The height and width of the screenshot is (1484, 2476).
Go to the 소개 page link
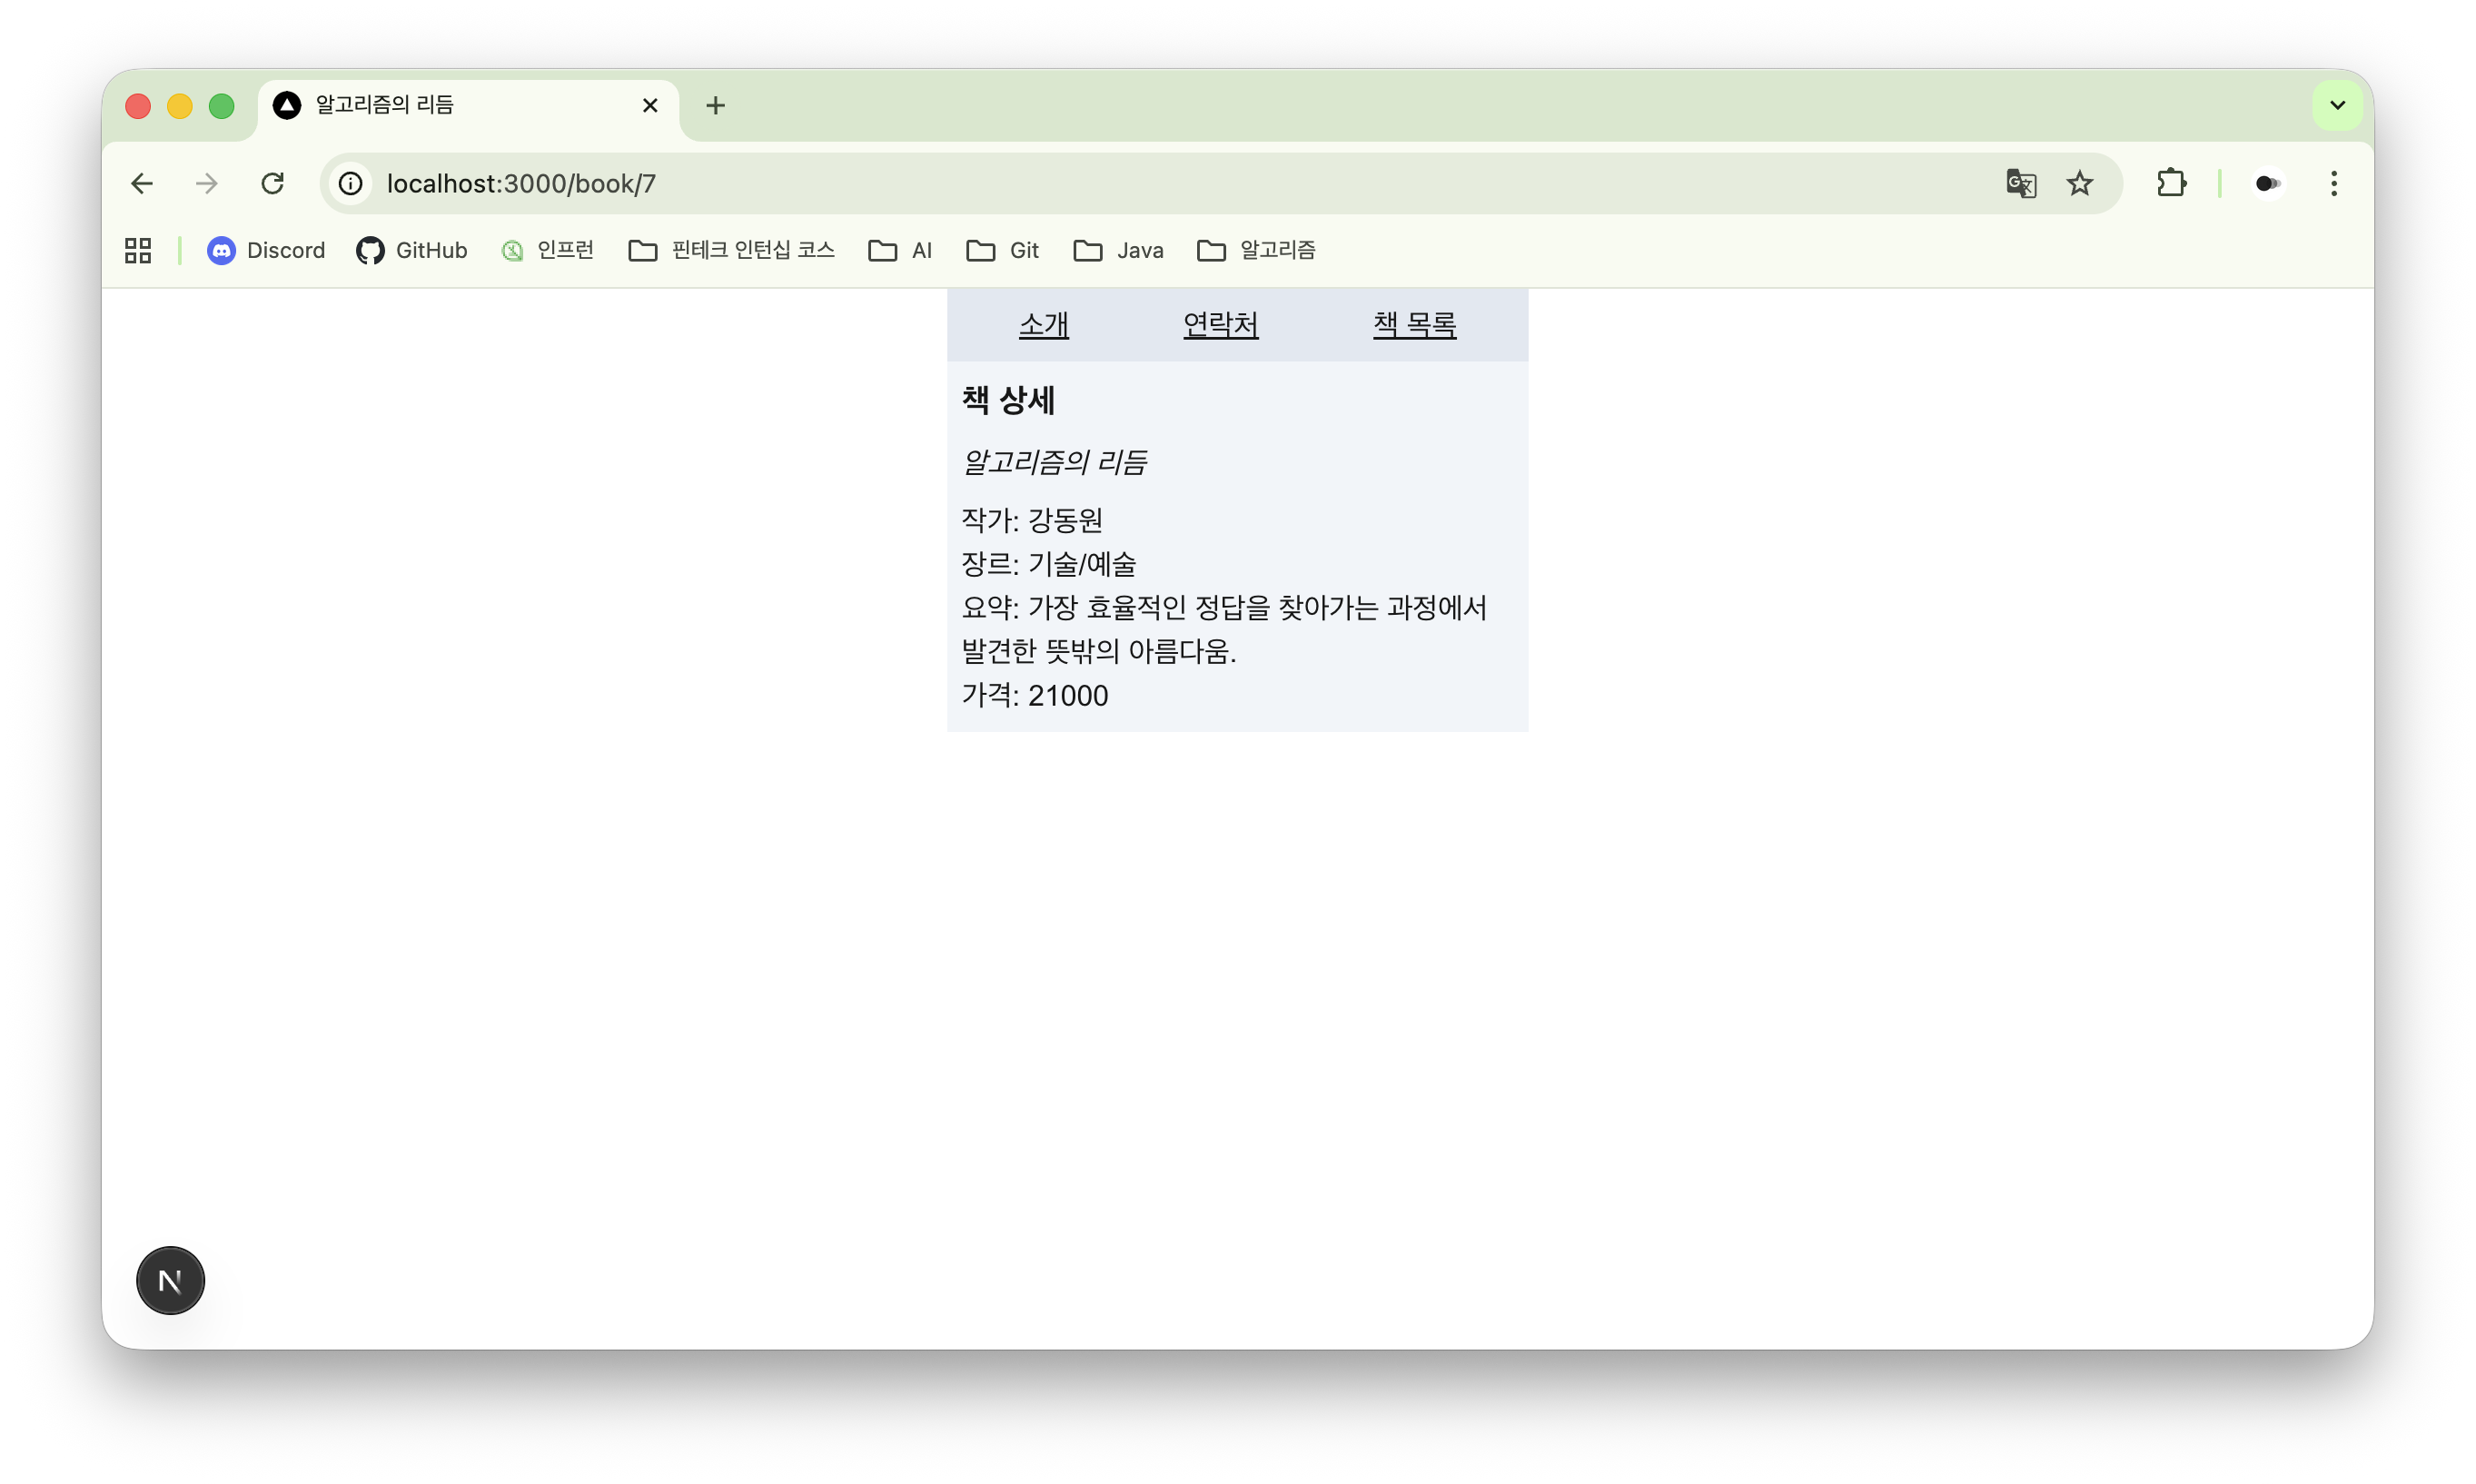(x=1043, y=325)
